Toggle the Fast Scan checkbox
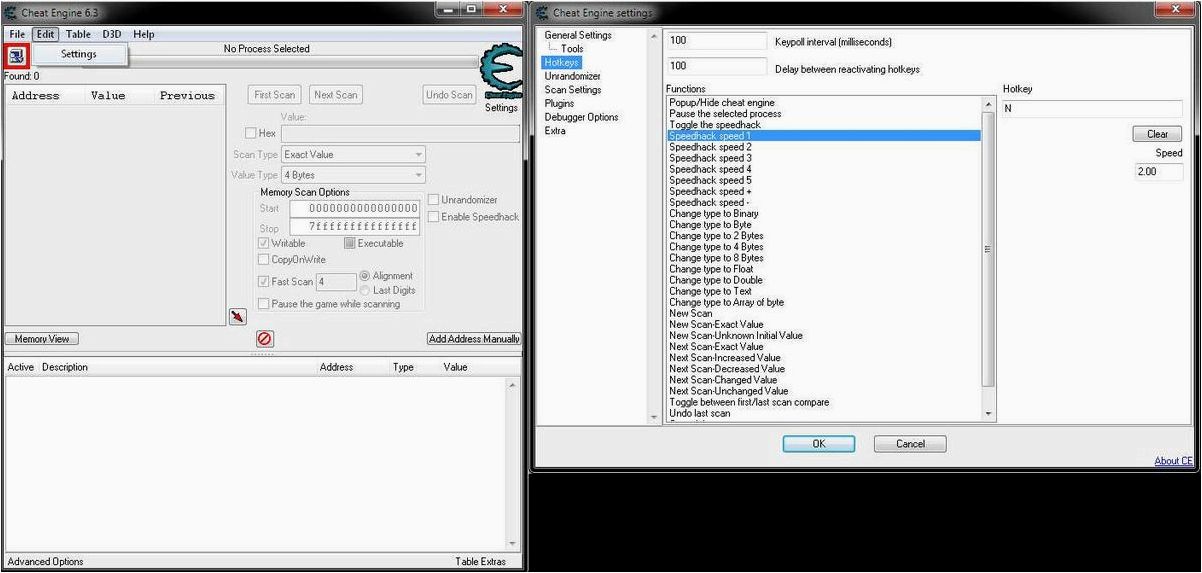 pyautogui.click(x=264, y=282)
